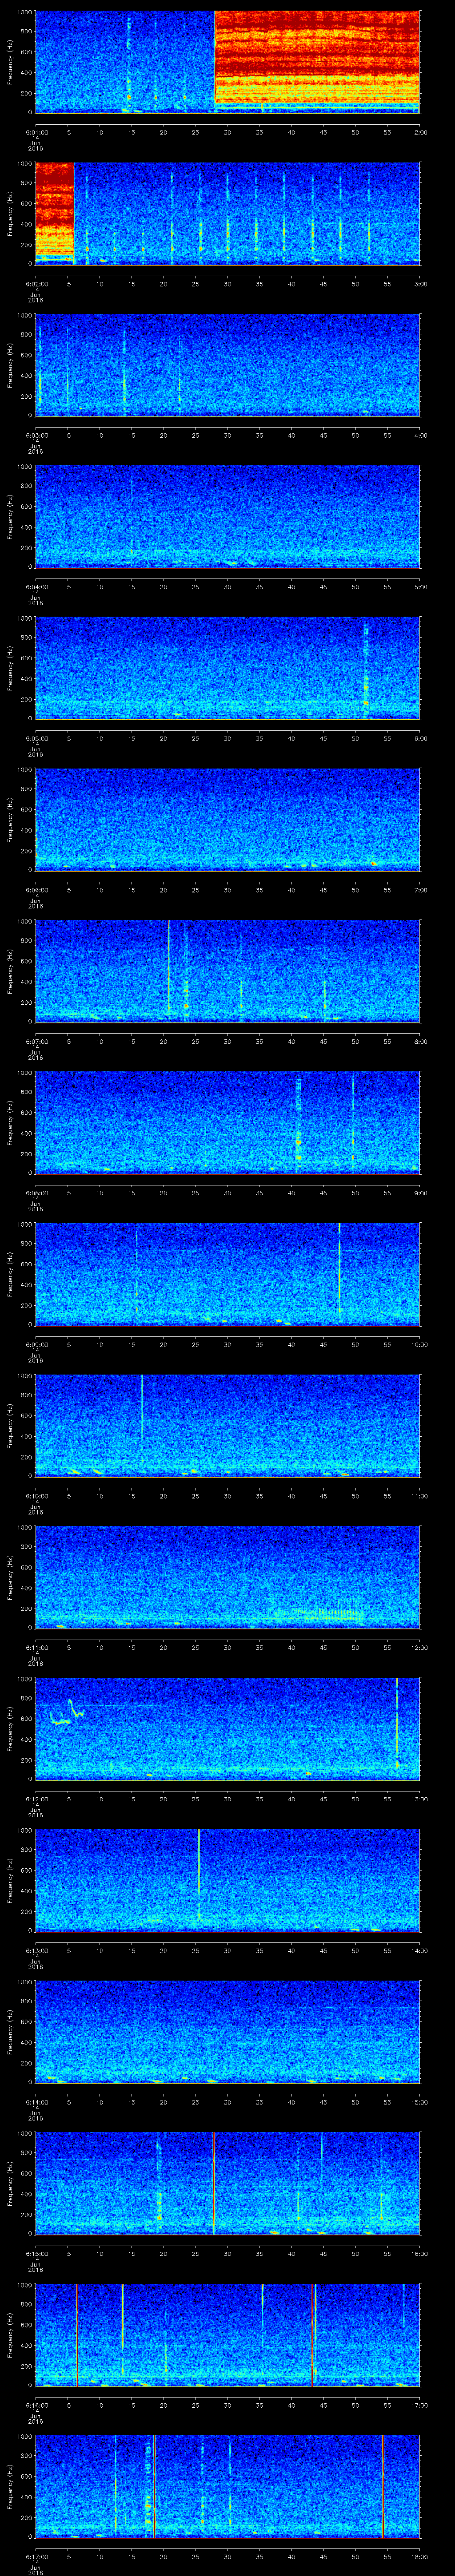This screenshot has width=455, height=2576.
Task: Click the '3:00' end time label
Action: [420, 284]
